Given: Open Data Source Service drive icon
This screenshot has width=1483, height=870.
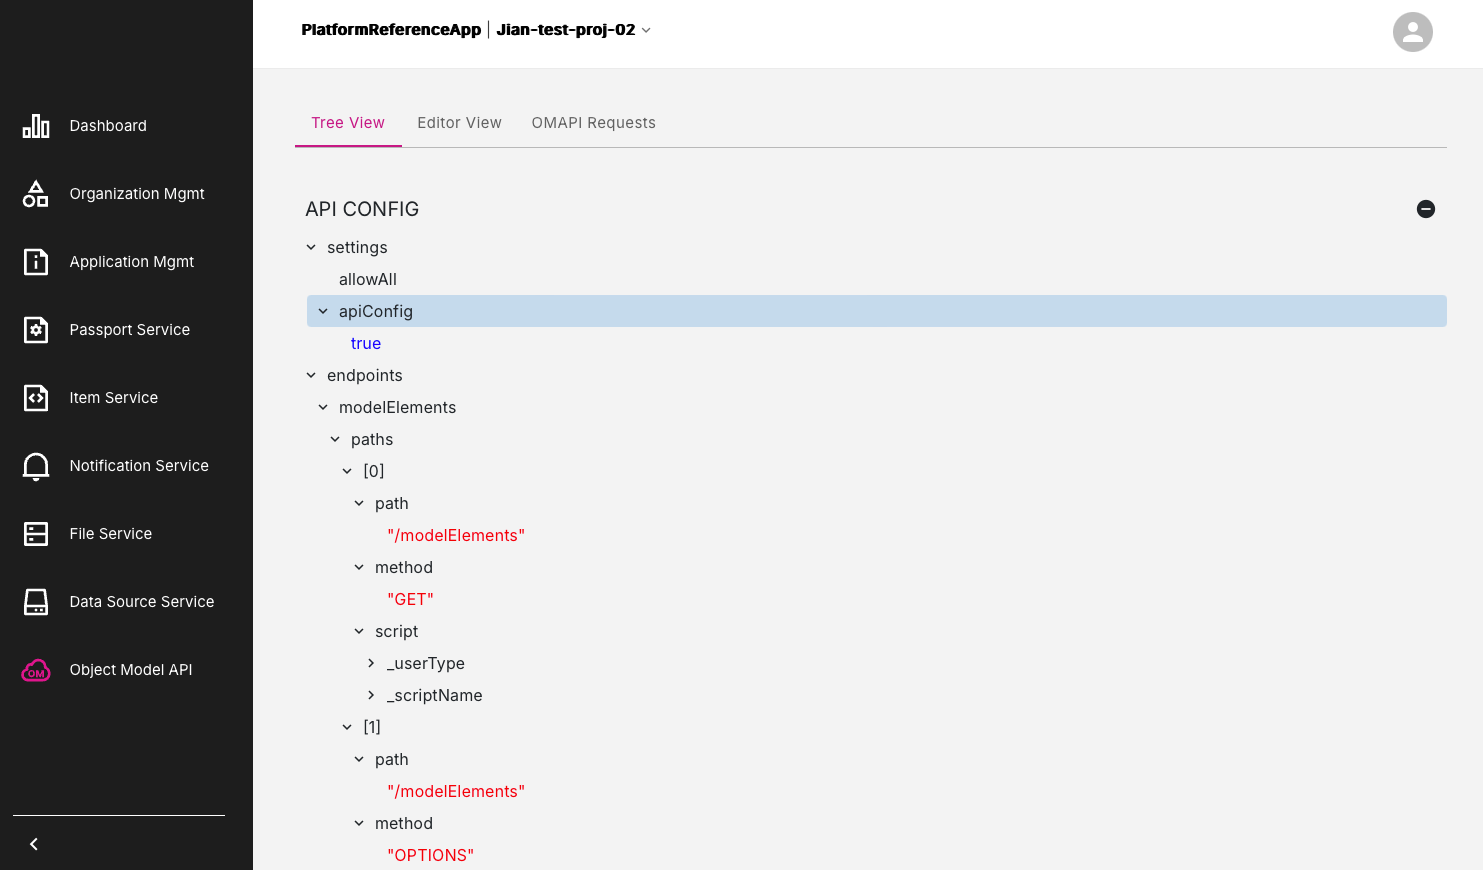Looking at the screenshot, I should tap(36, 602).
